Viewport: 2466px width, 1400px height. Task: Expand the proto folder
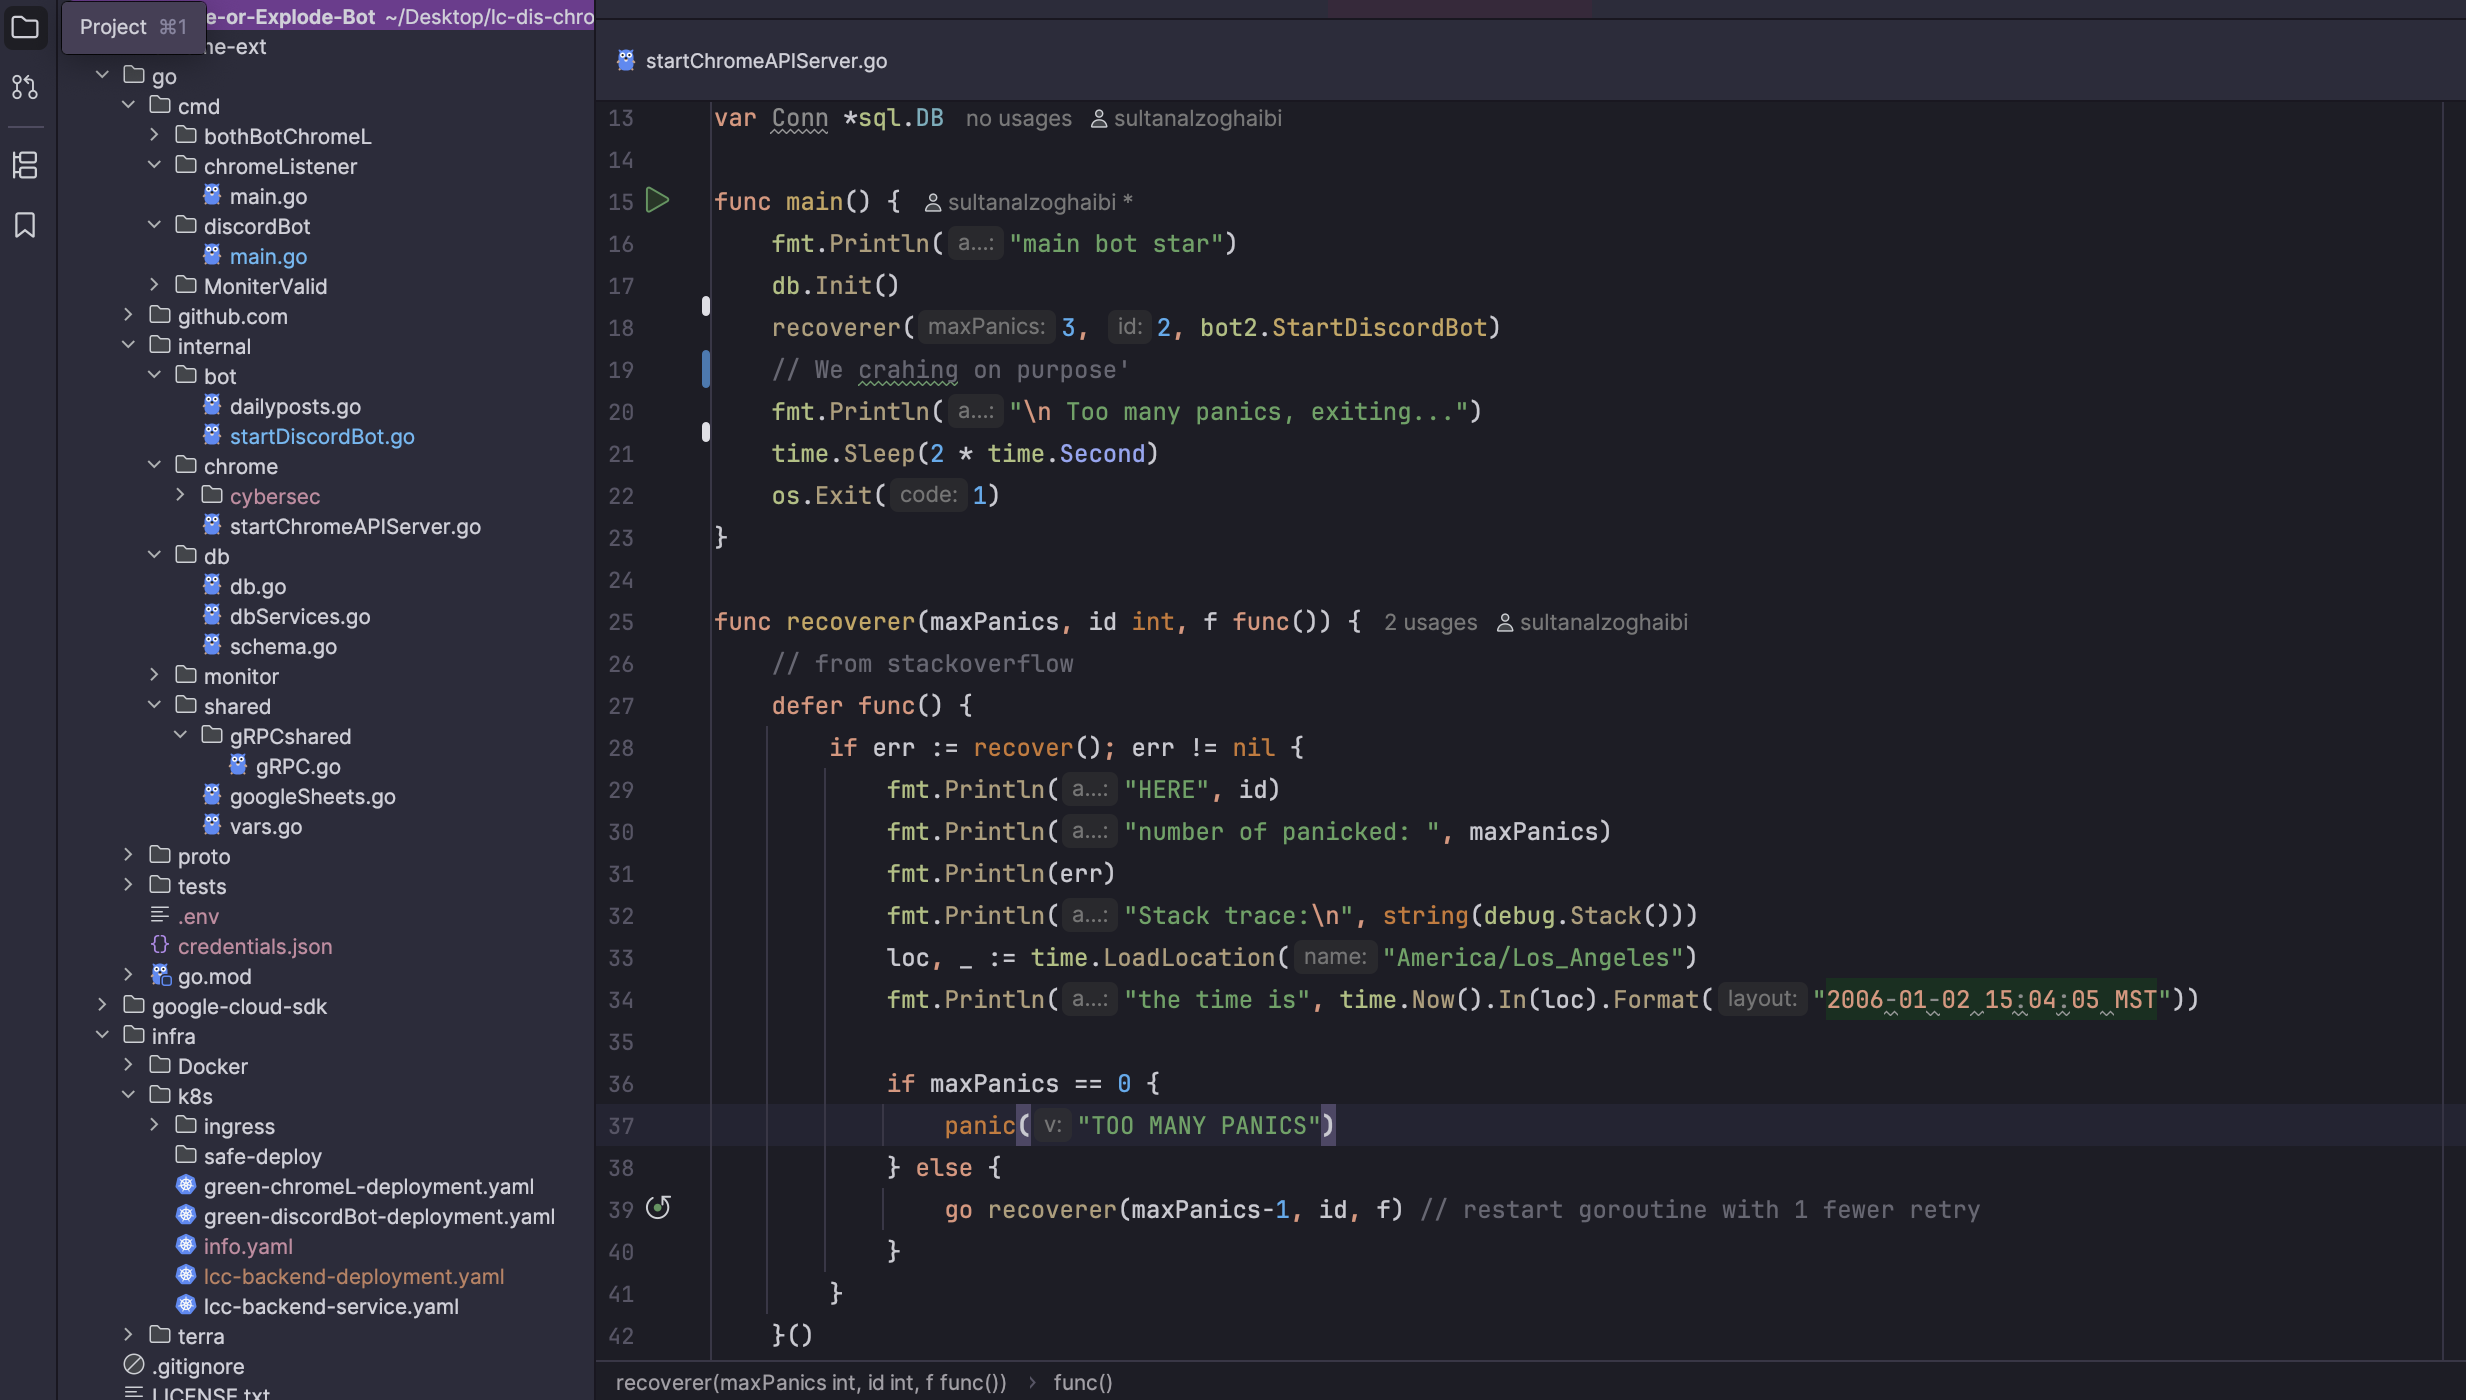pos(128,855)
